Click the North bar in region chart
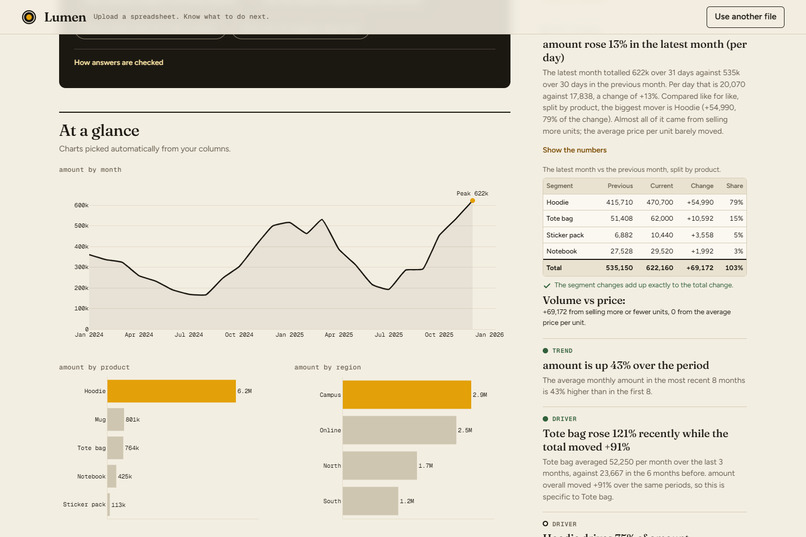 (x=380, y=466)
